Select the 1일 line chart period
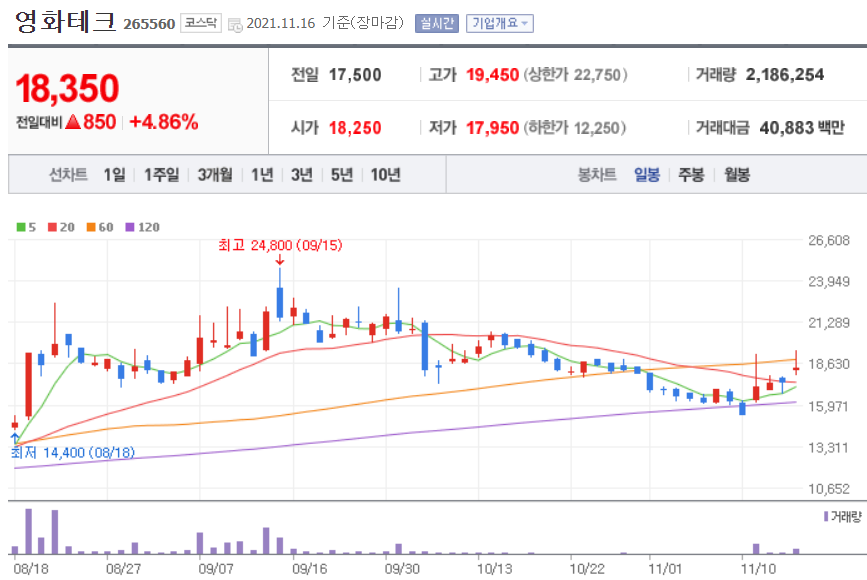 [x=114, y=175]
